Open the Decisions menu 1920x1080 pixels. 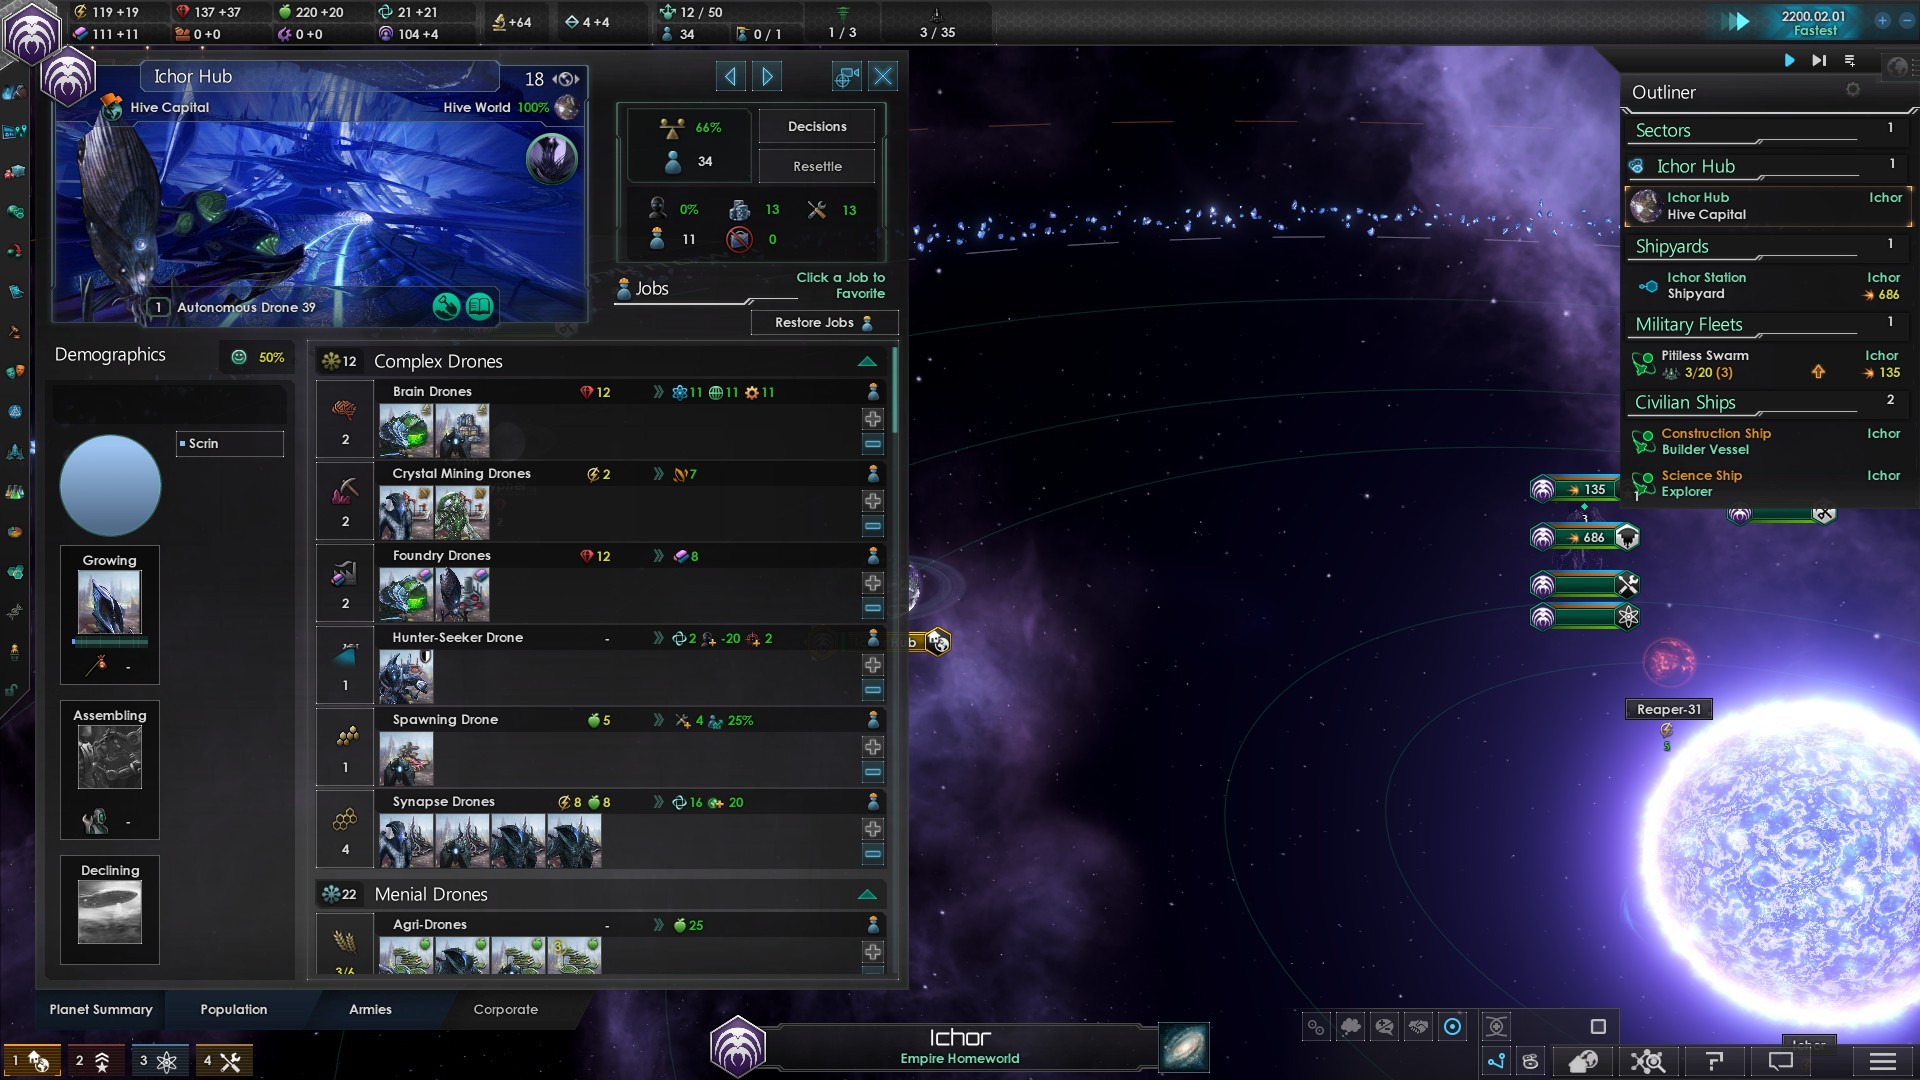(x=816, y=127)
